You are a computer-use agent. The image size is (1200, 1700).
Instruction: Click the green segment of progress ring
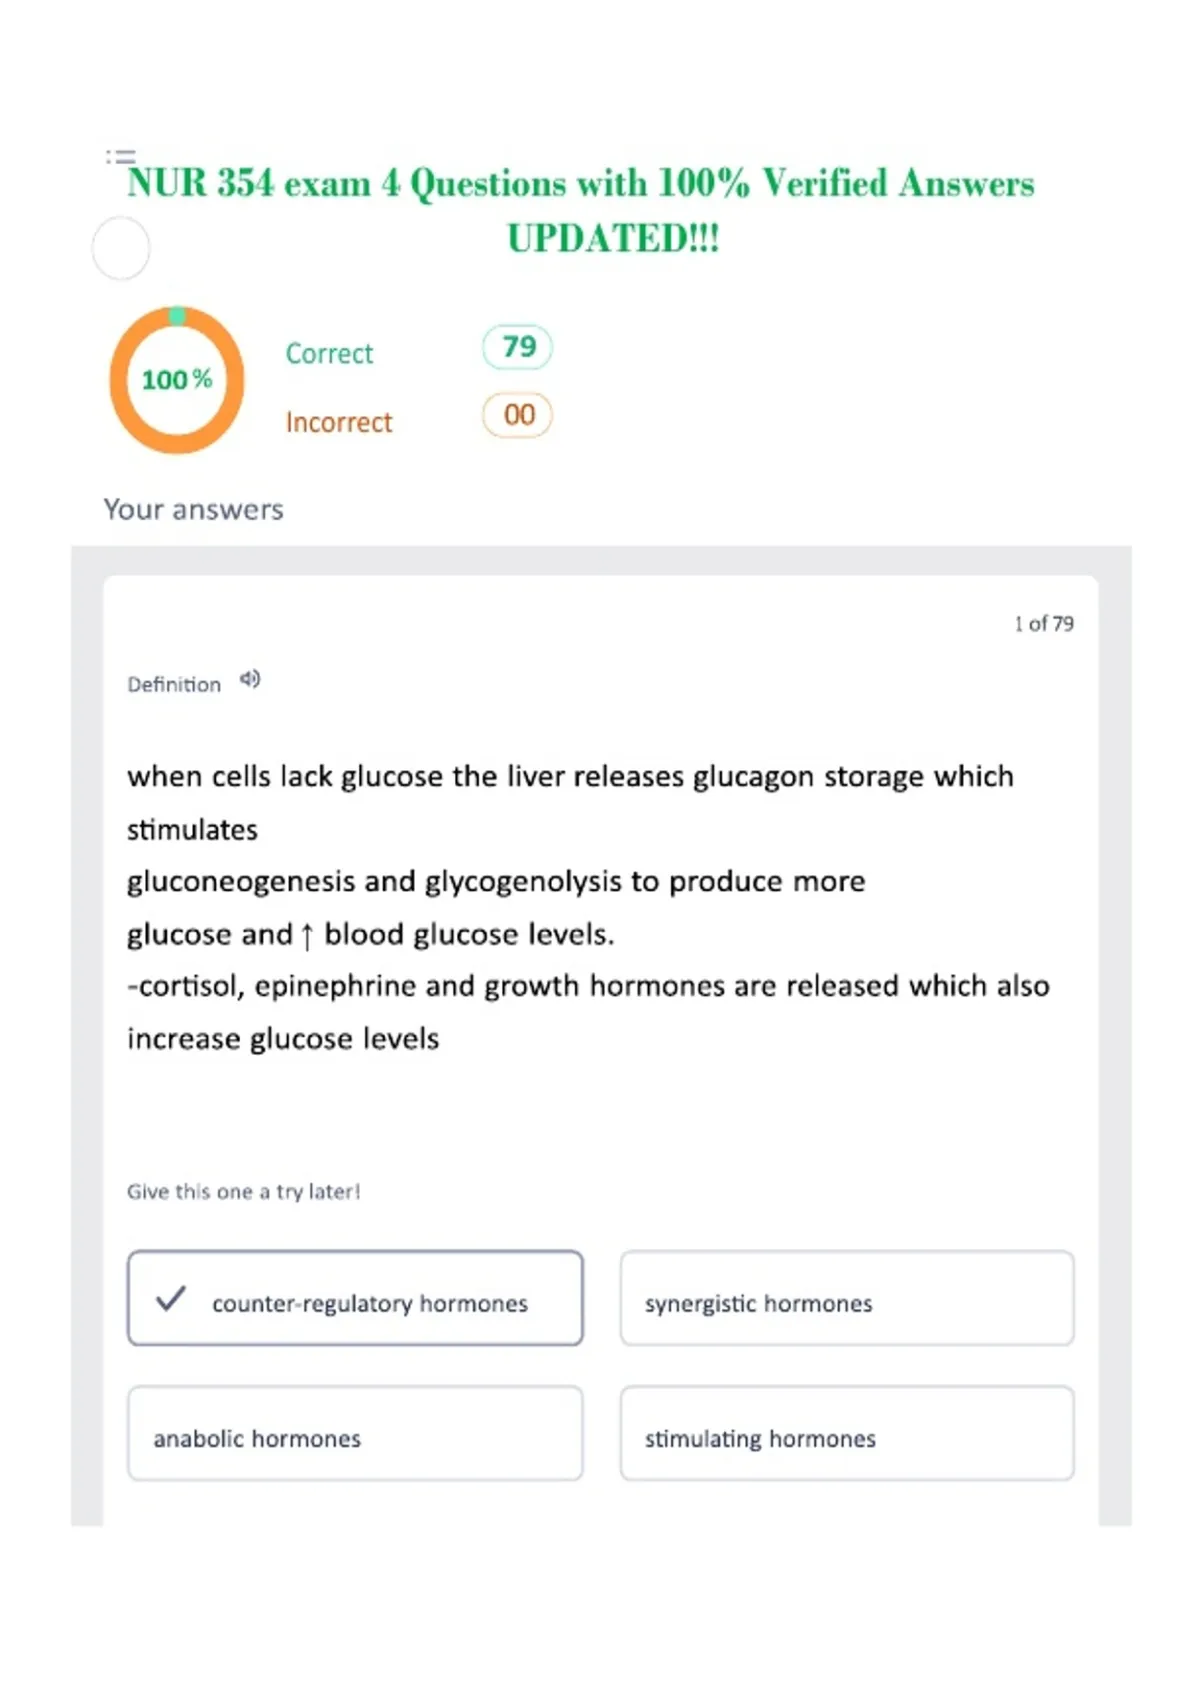pyautogui.click(x=177, y=316)
